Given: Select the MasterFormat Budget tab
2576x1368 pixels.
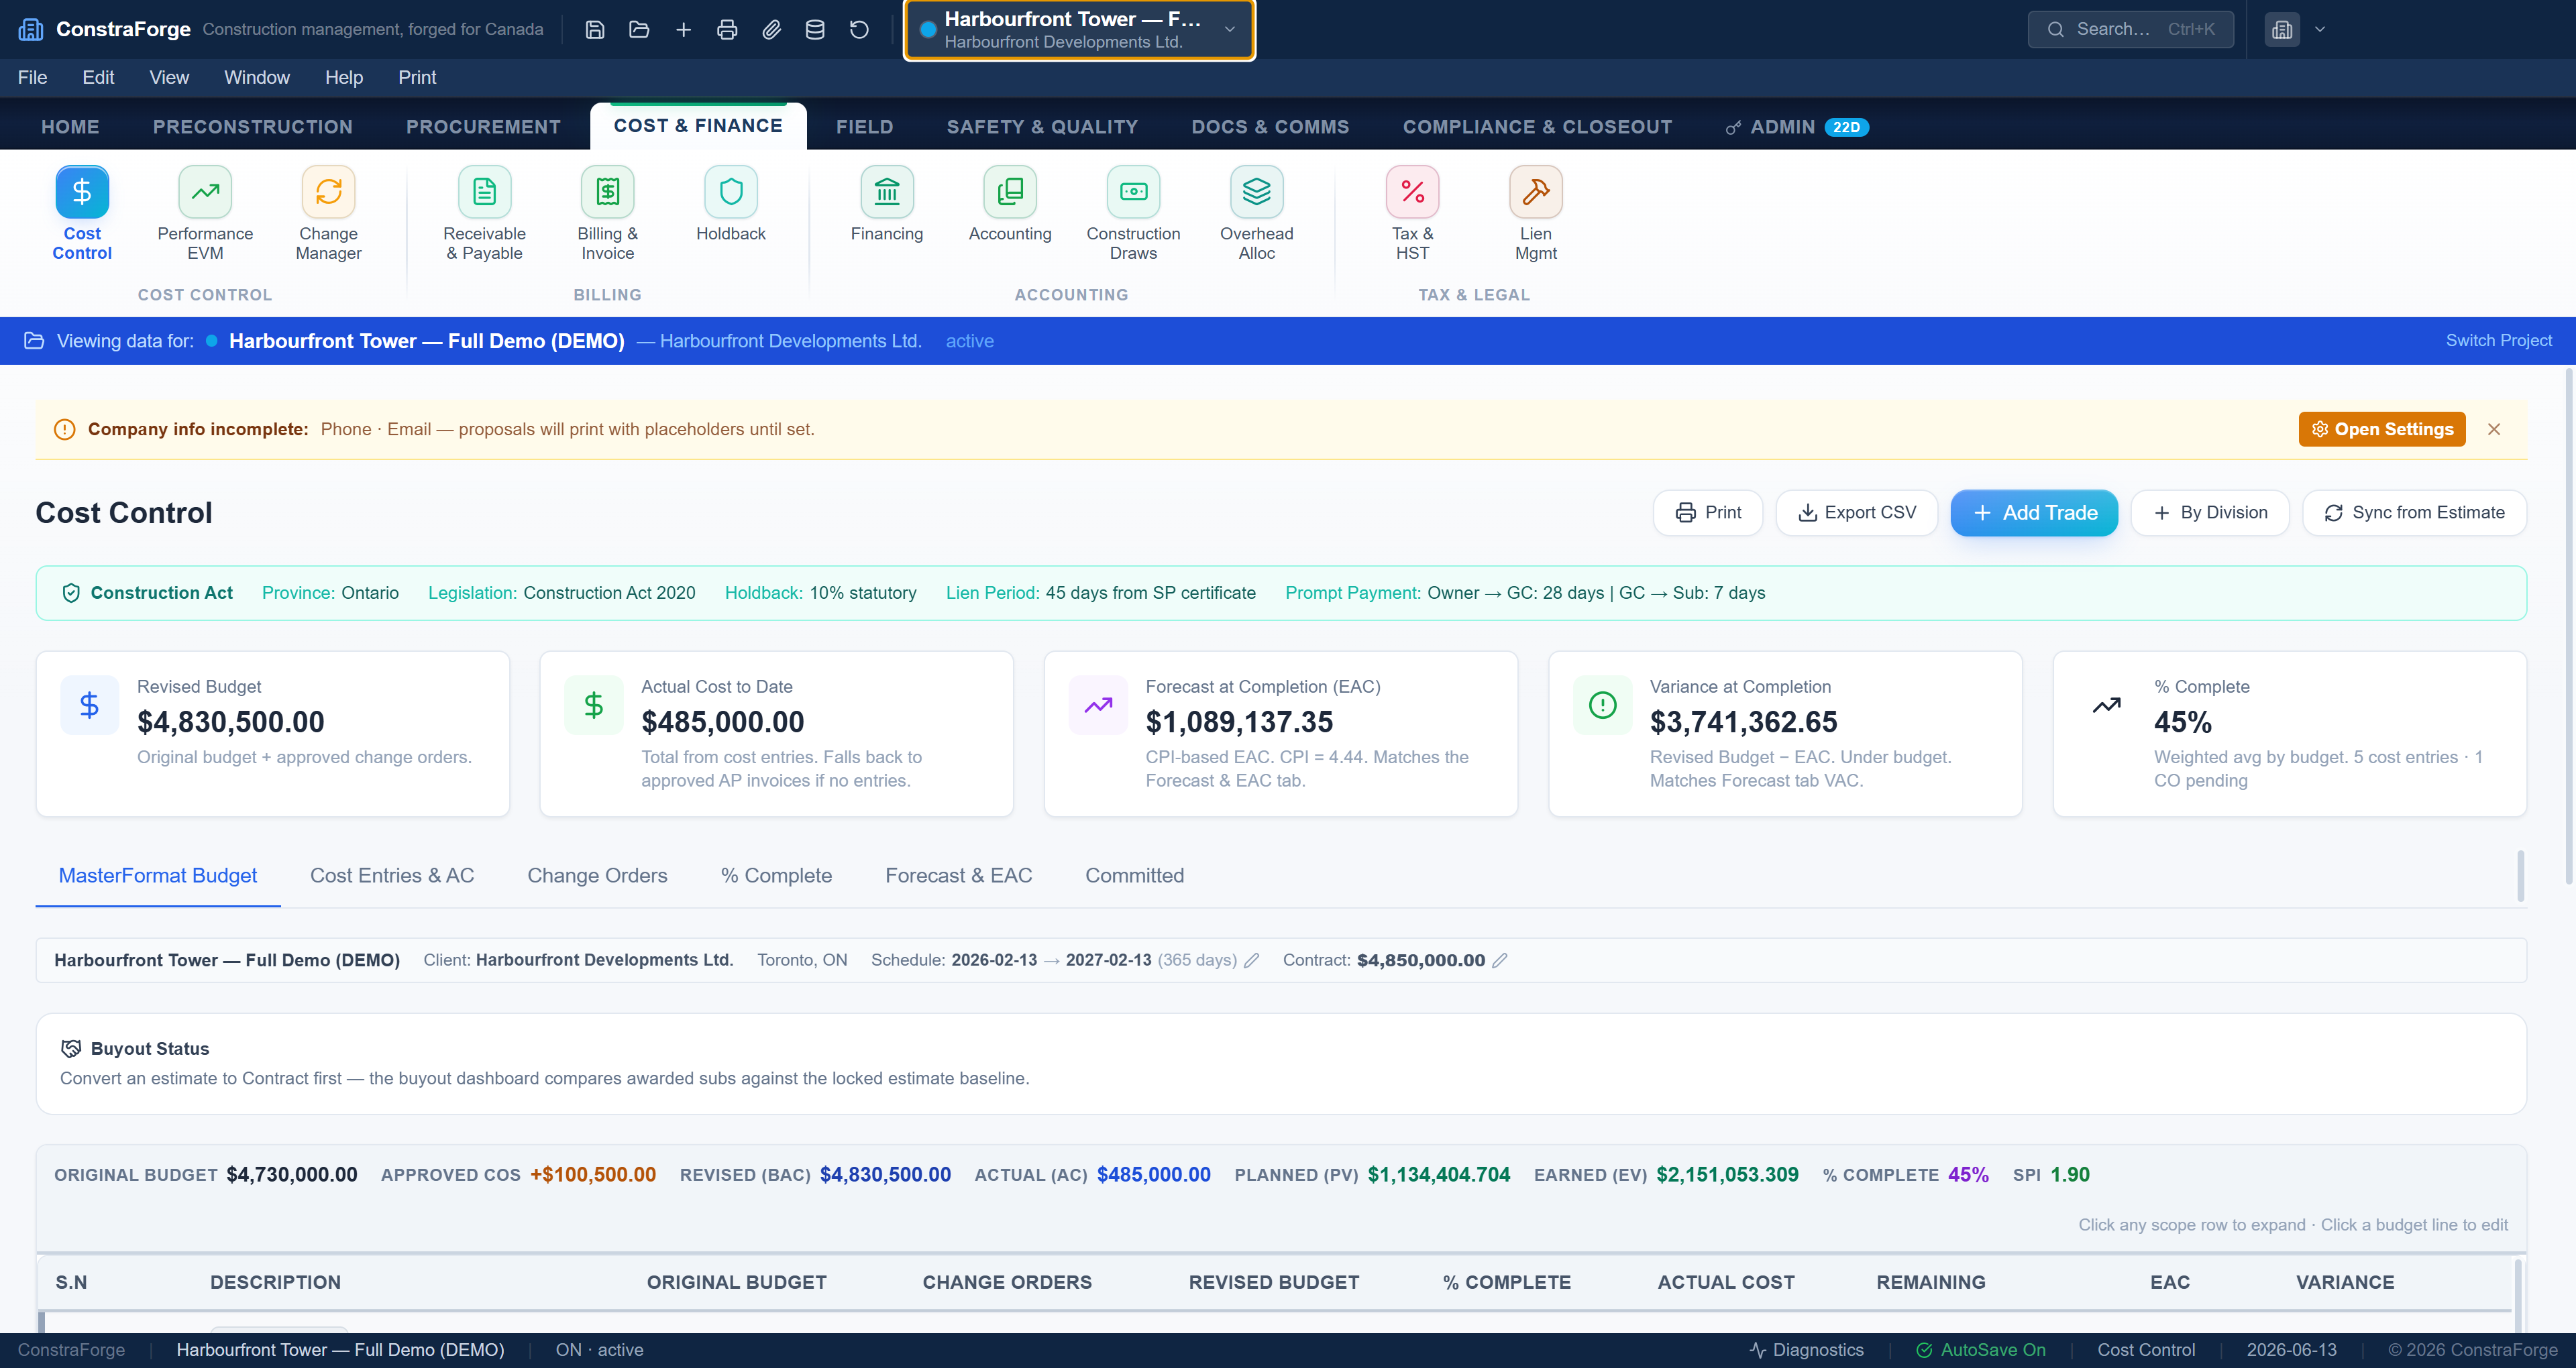Looking at the screenshot, I should pyautogui.click(x=158, y=875).
